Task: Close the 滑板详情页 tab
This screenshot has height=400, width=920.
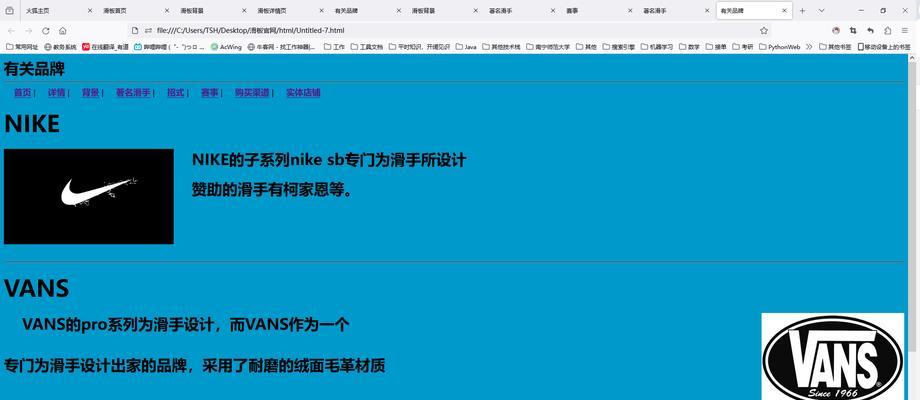Action: (x=322, y=11)
